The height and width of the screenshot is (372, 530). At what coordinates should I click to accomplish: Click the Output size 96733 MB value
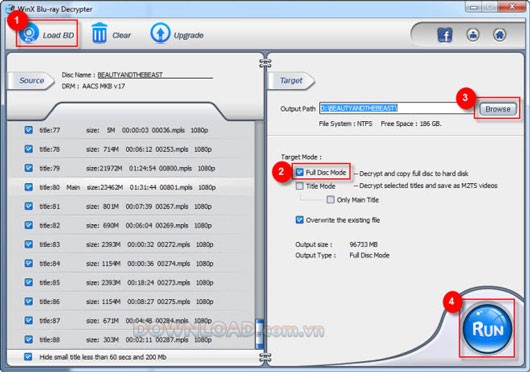click(364, 244)
